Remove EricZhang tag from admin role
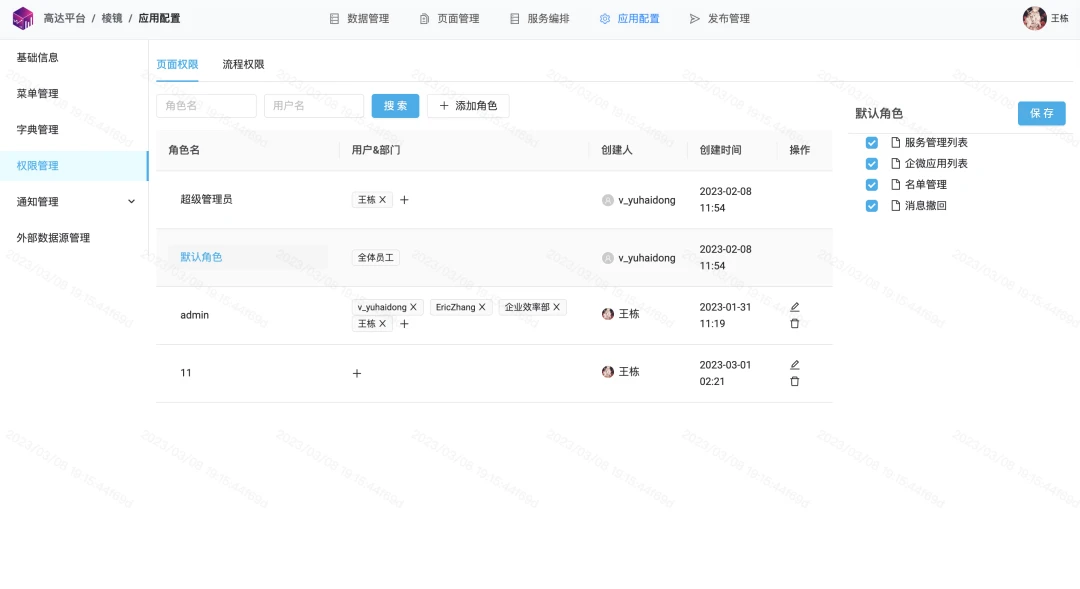The image size is (1080, 589). coord(482,307)
